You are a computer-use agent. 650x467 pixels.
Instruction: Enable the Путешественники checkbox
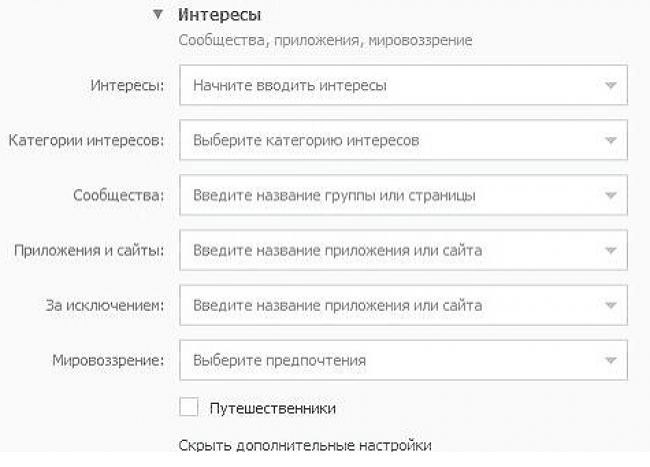tap(188, 408)
